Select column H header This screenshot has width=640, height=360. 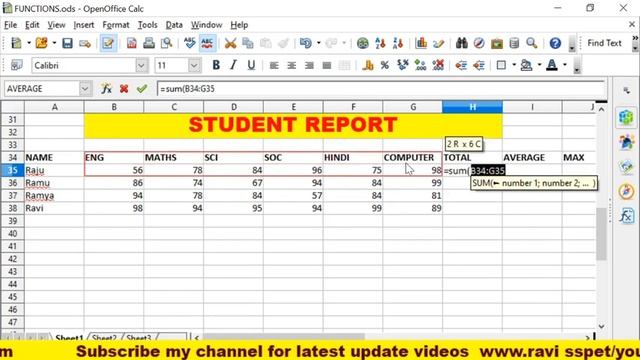click(472, 107)
